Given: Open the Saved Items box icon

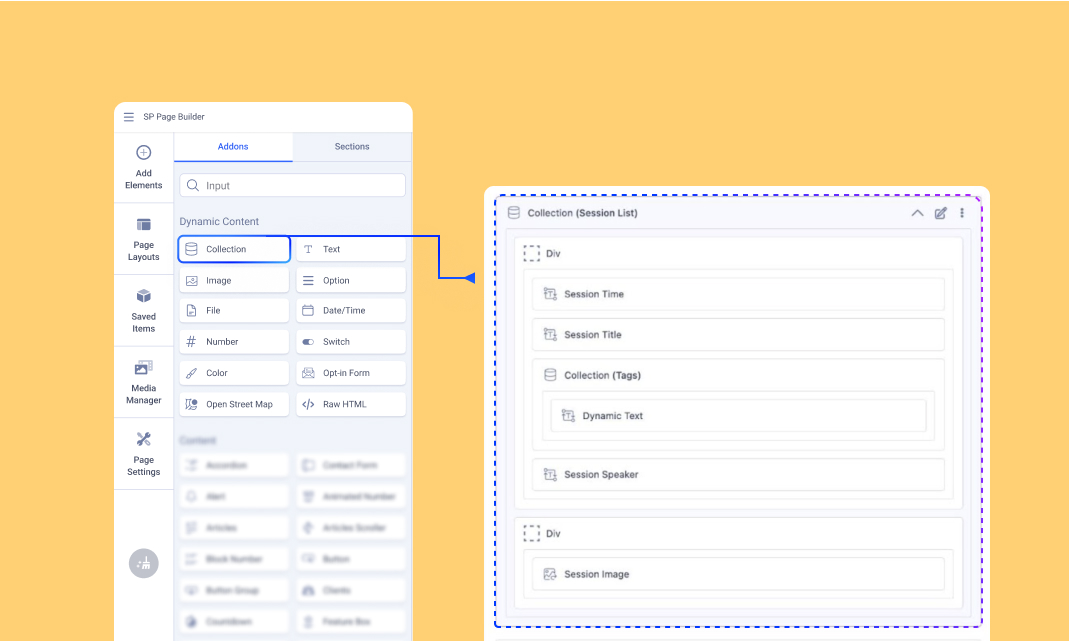Looking at the screenshot, I should point(143,297).
